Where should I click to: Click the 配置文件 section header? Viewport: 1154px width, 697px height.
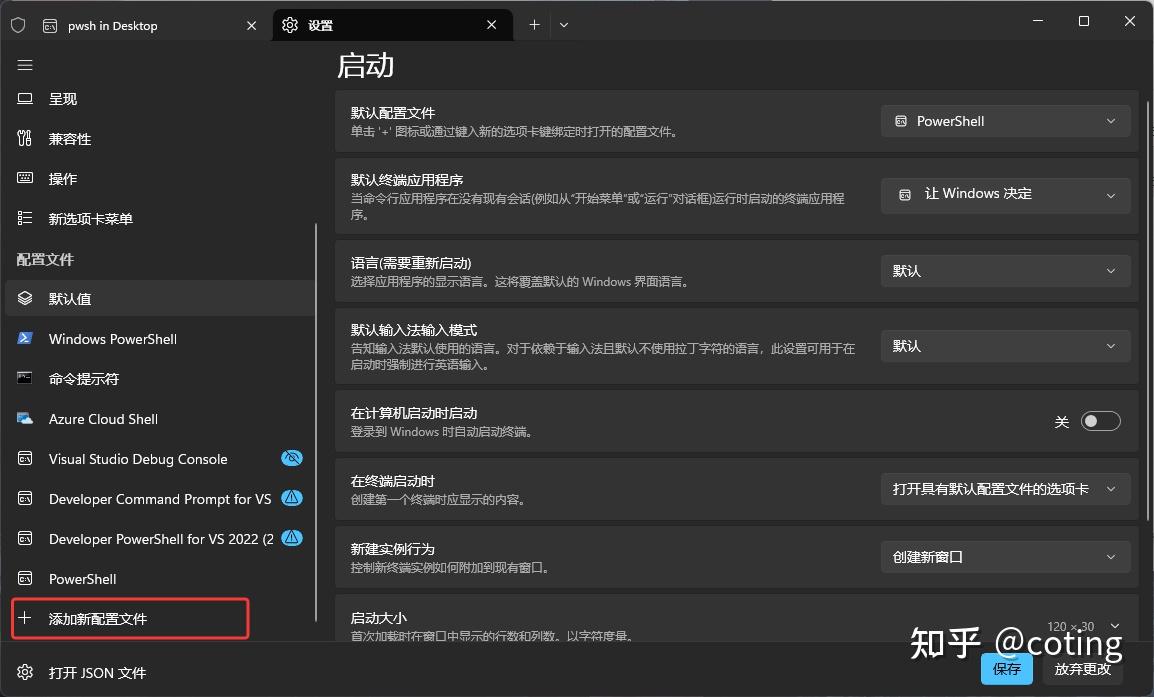pos(46,259)
